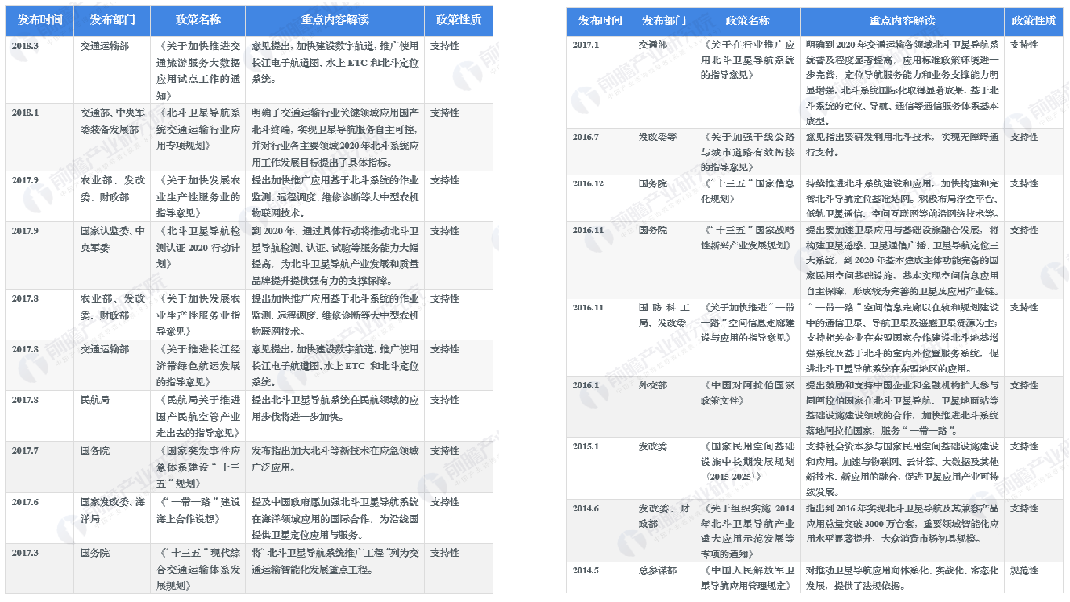Select the date cell 2014.5

click(x=585, y=570)
